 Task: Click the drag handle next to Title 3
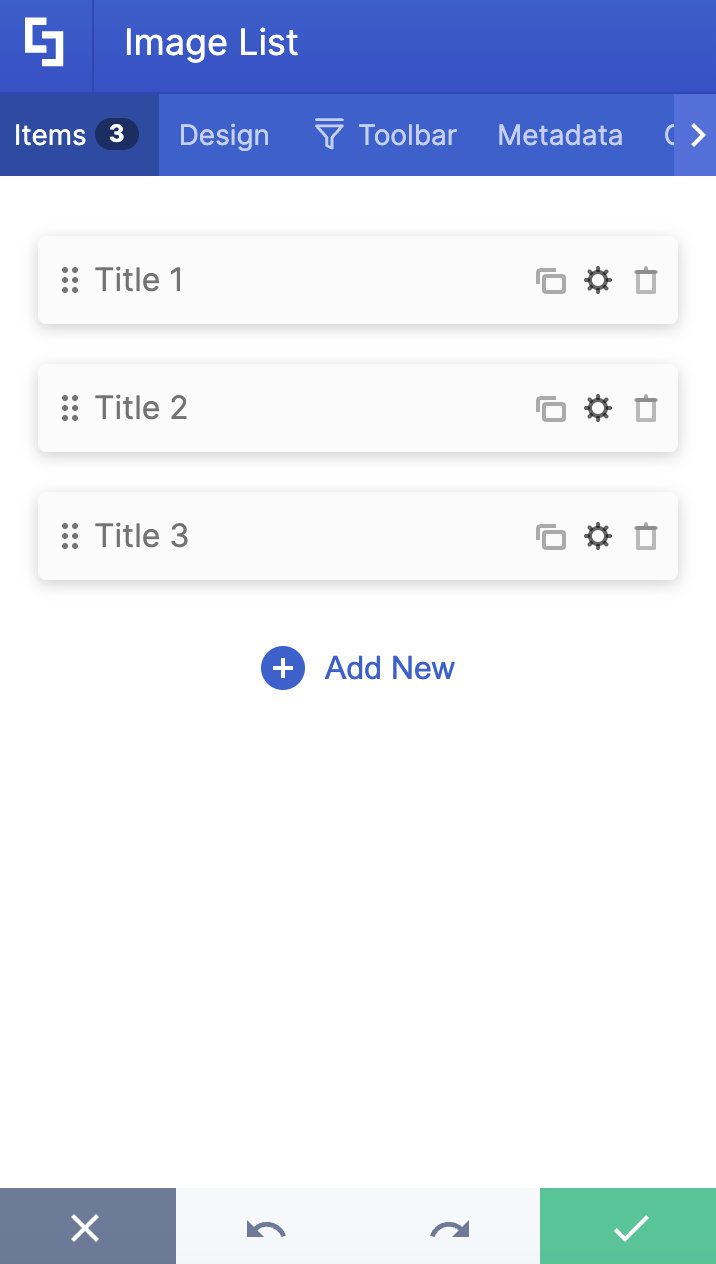point(70,536)
